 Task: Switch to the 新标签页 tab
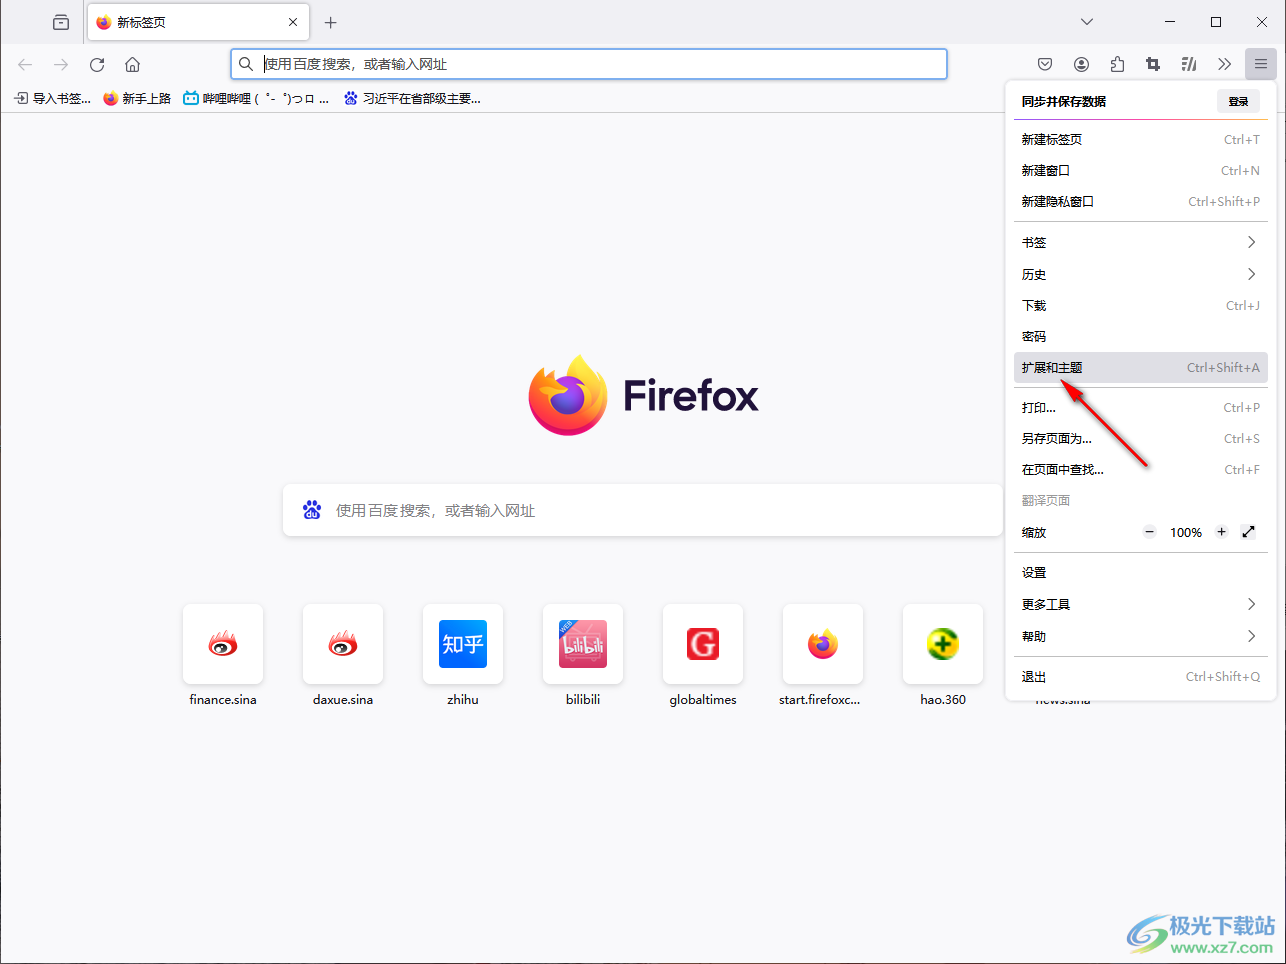[198, 22]
